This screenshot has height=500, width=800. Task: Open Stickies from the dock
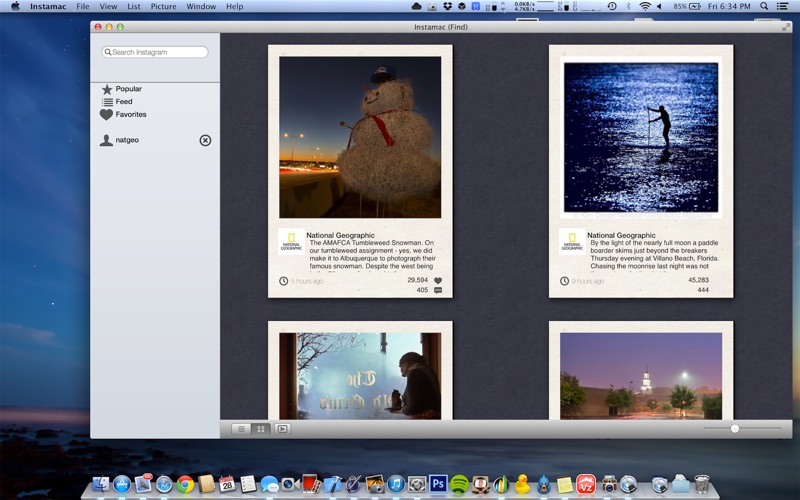pos(564,484)
